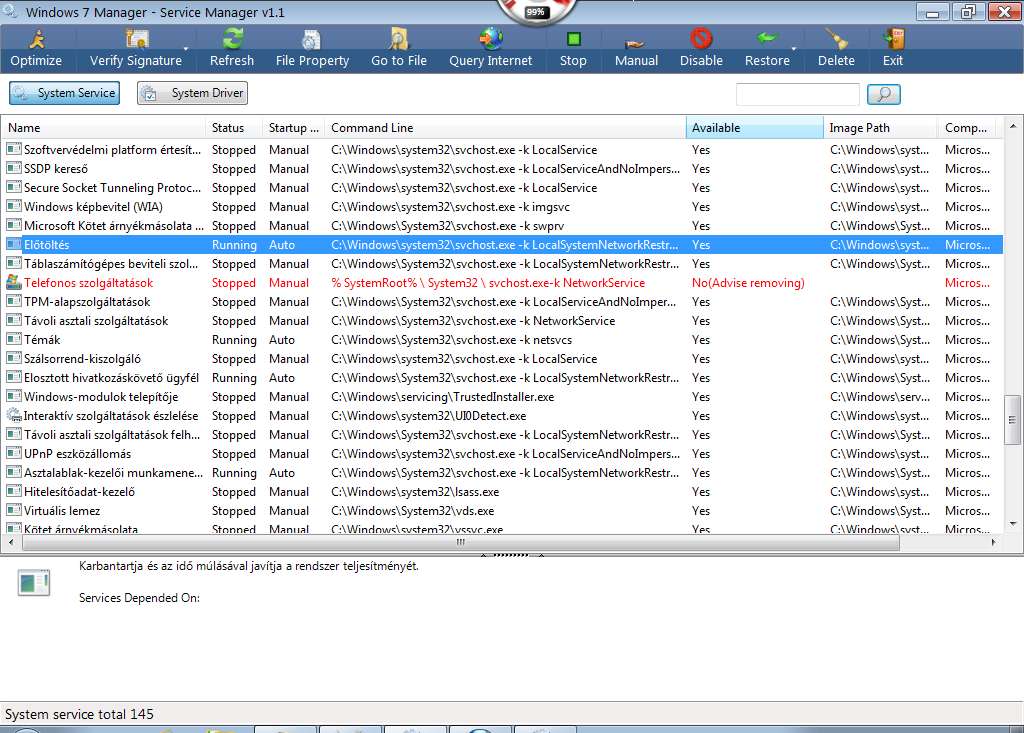Click the Go to File icon
This screenshot has height=733, width=1024.
click(398, 39)
